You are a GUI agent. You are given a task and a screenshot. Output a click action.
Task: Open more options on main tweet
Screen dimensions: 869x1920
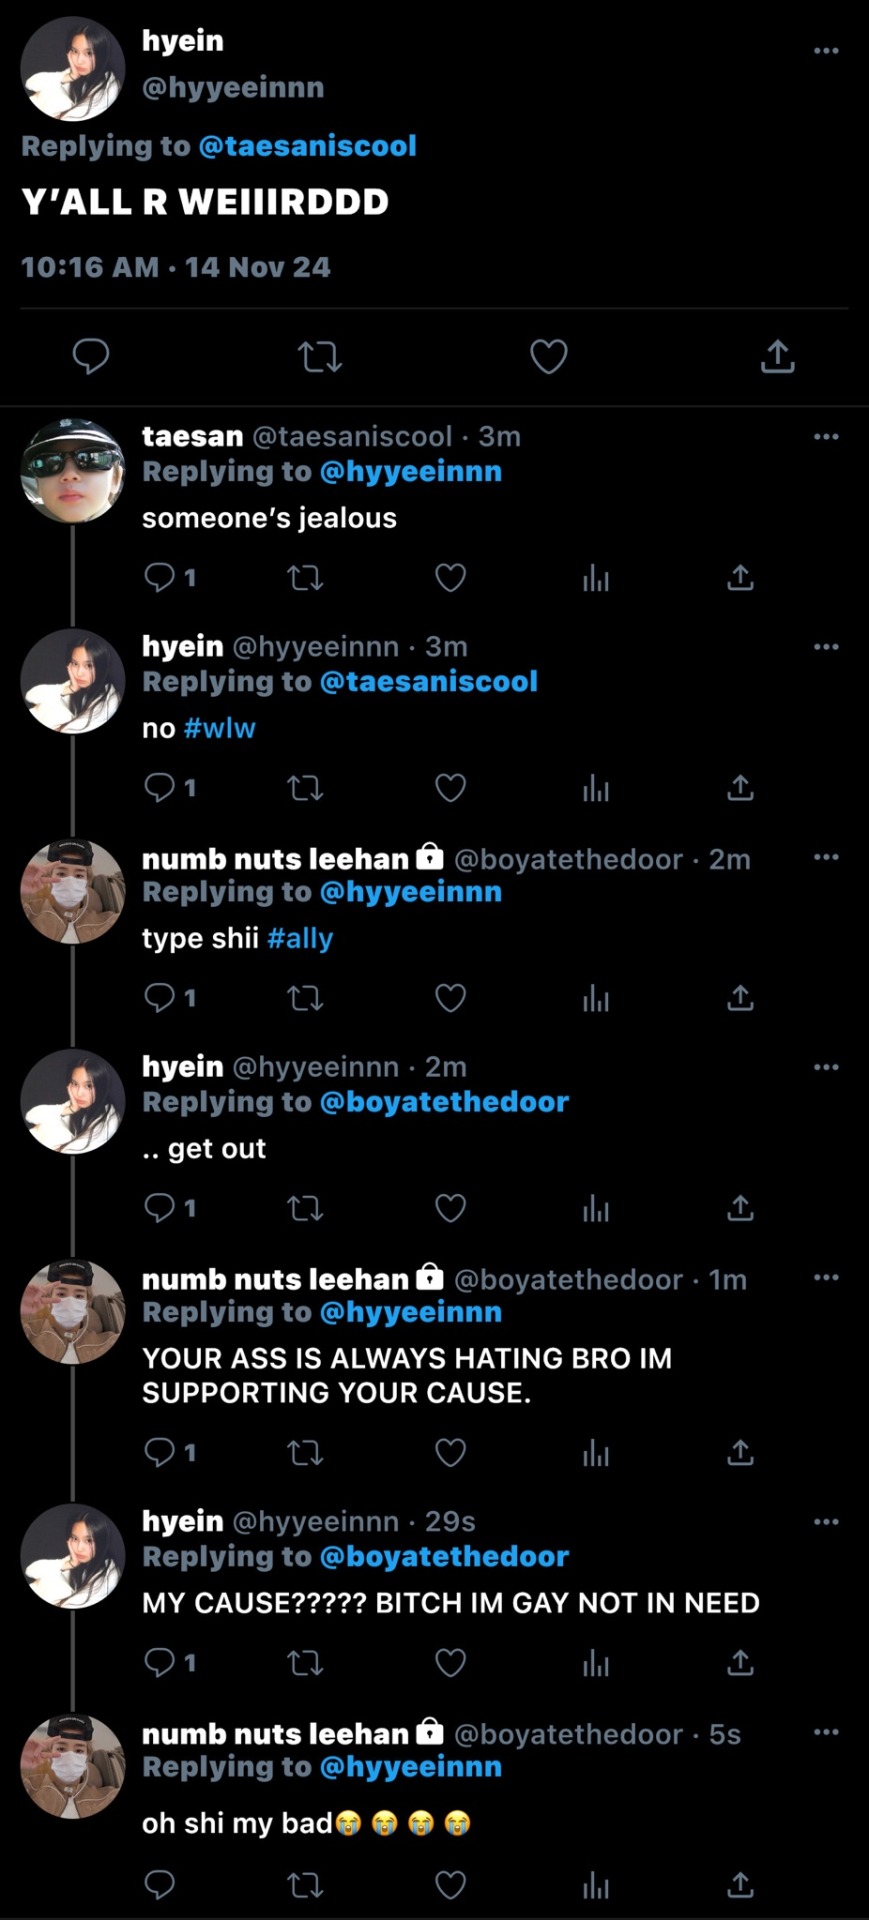pos(826,51)
